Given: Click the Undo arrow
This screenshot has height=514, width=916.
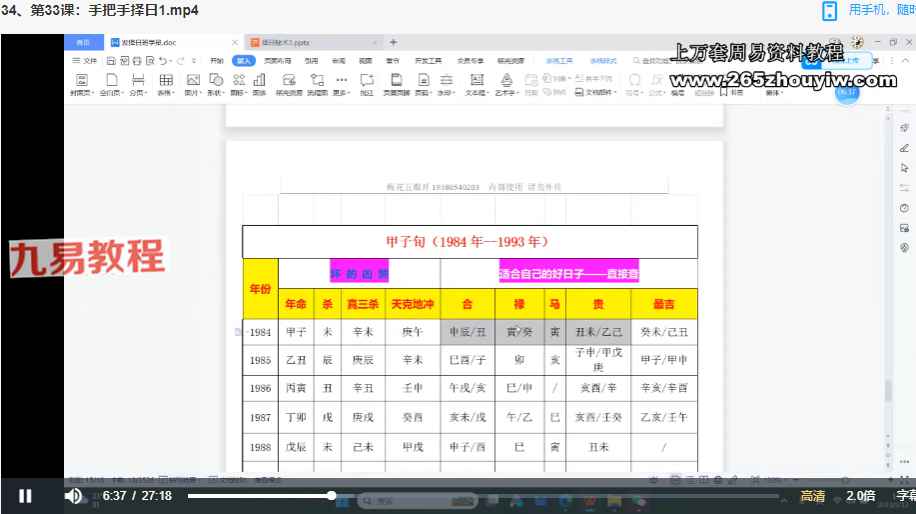Looking at the screenshot, I should pyautogui.click(x=163, y=61).
